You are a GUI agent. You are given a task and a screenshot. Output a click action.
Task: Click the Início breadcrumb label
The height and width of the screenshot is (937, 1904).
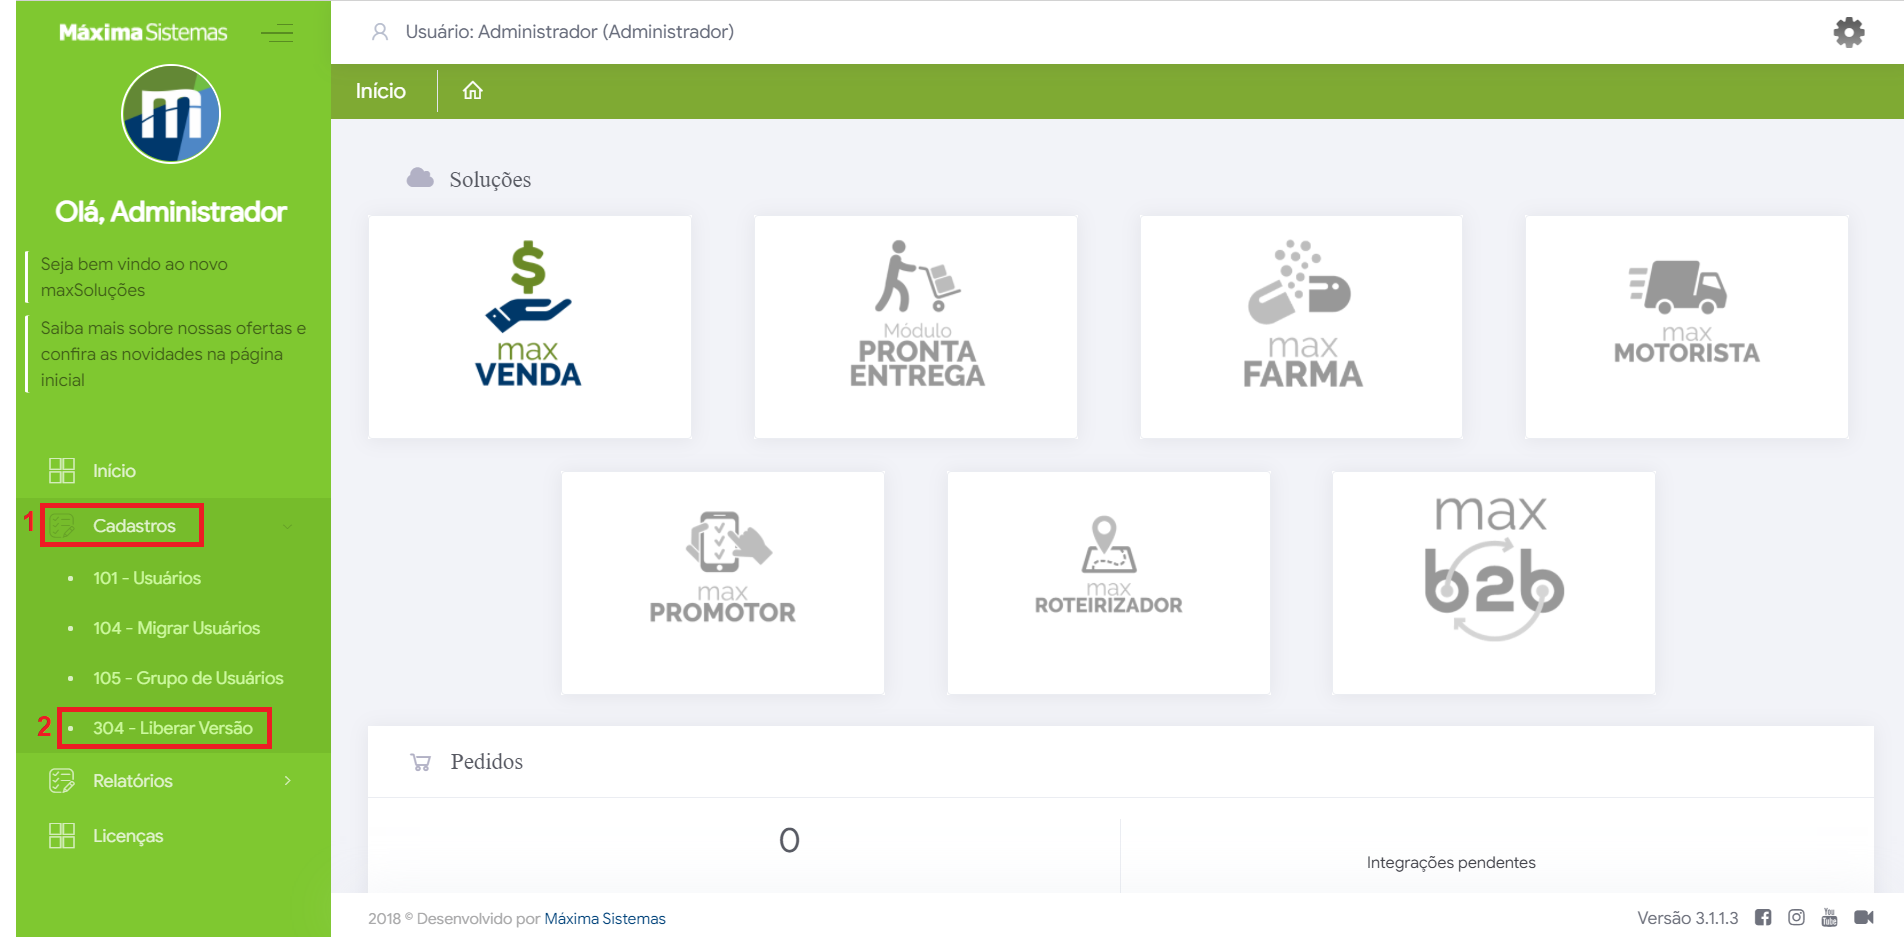point(381,91)
